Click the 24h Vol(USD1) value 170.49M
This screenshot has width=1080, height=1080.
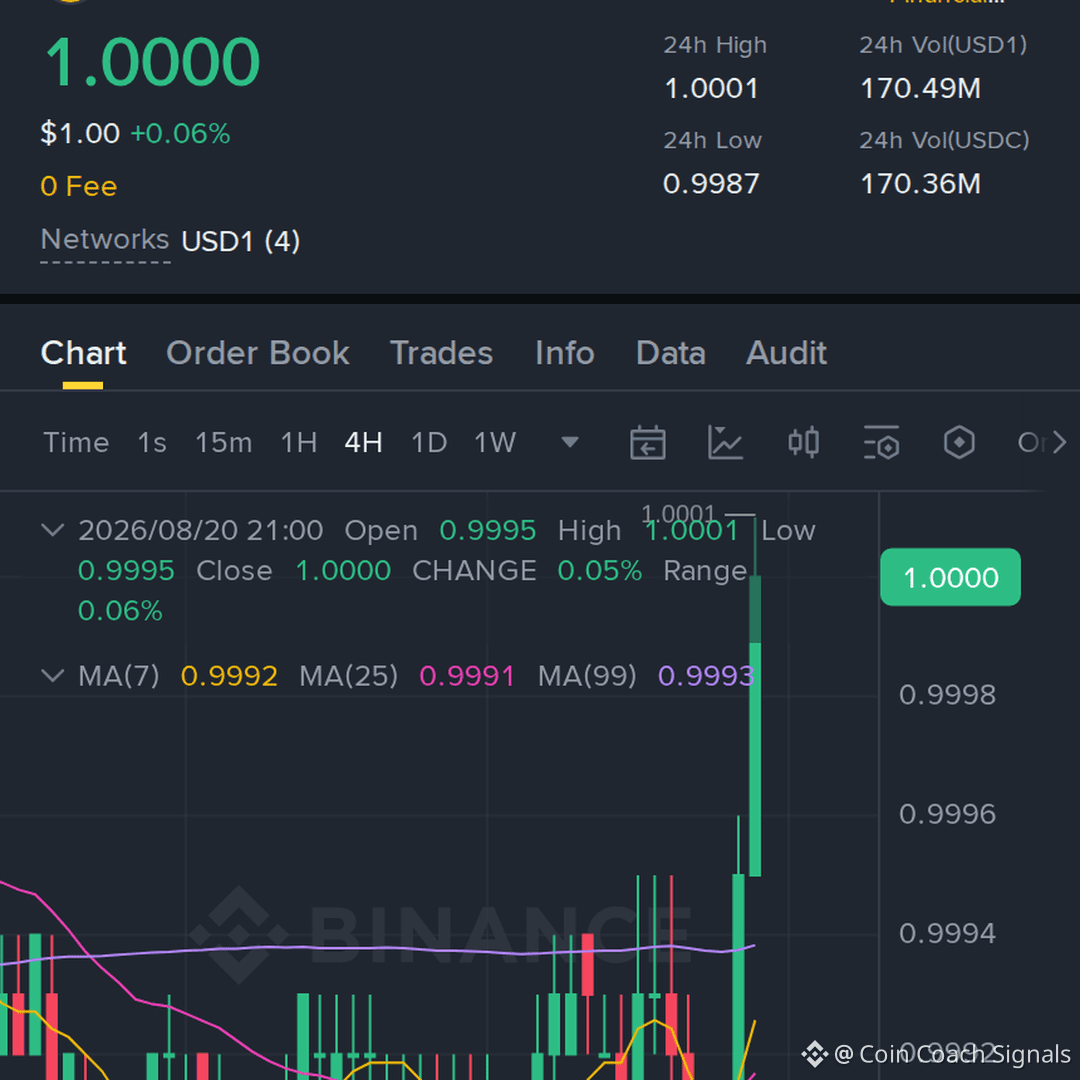pyautogui.click(x=921, y=88)
